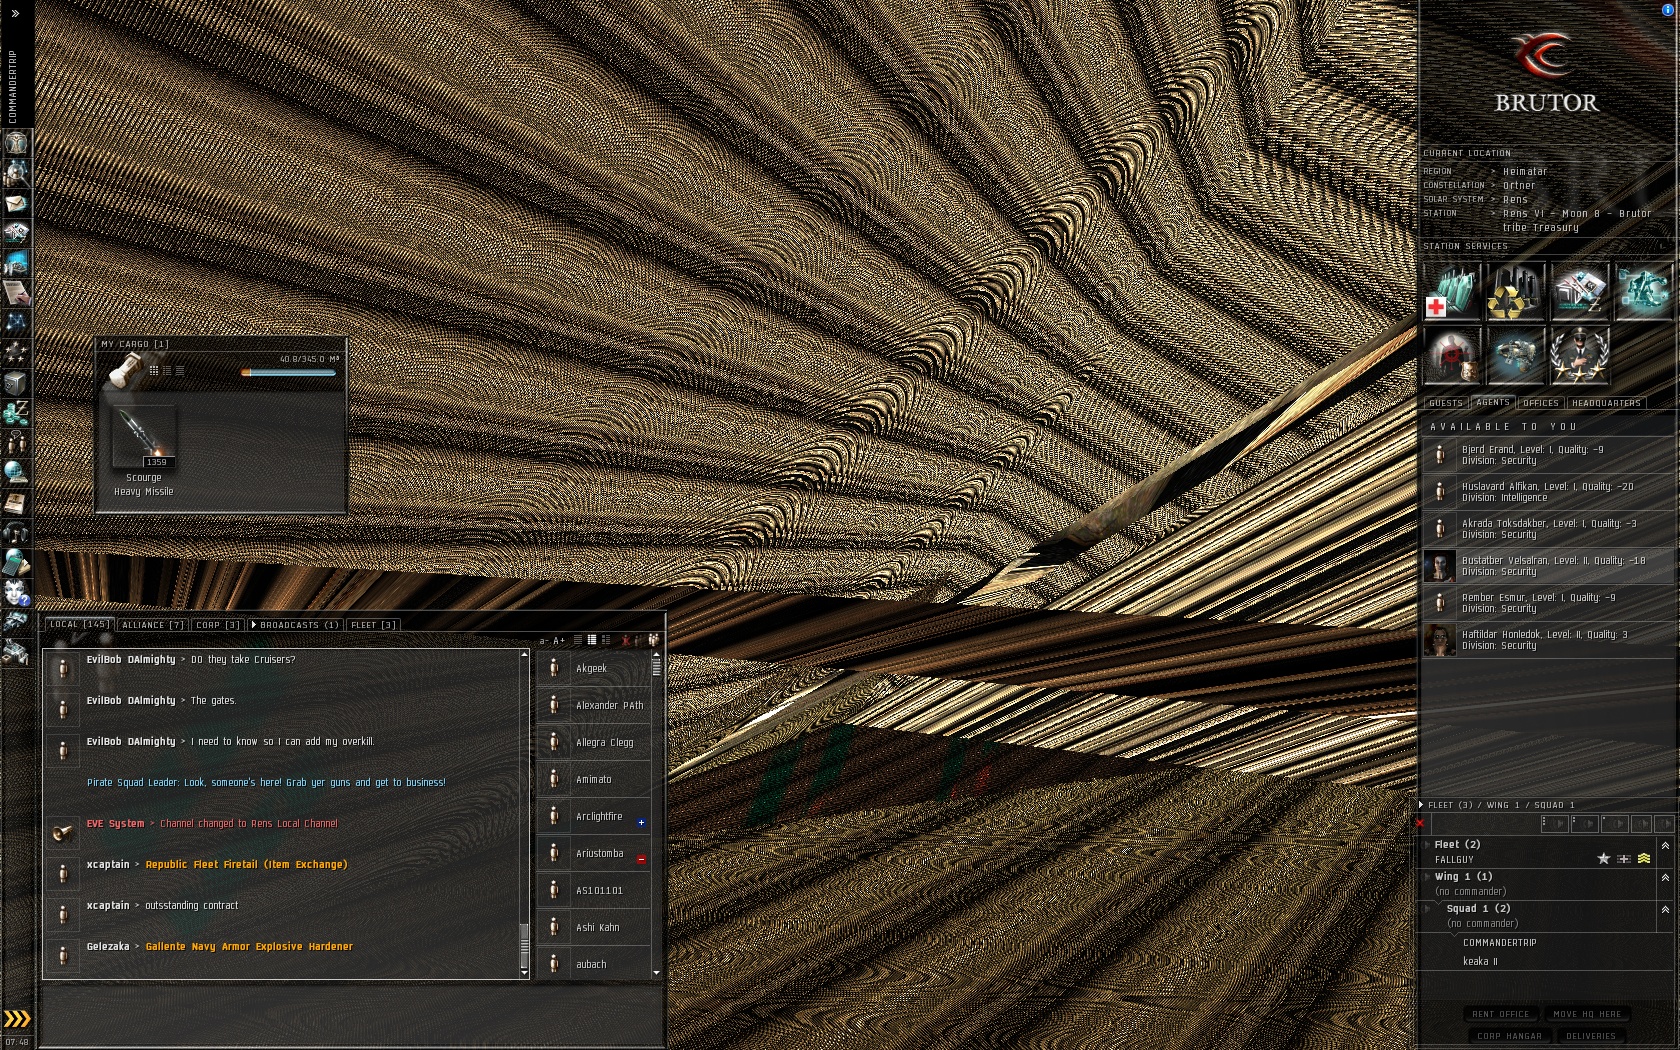Open the Offices tab in station panel
1680x1050 pixels.
click(1541, 403)
